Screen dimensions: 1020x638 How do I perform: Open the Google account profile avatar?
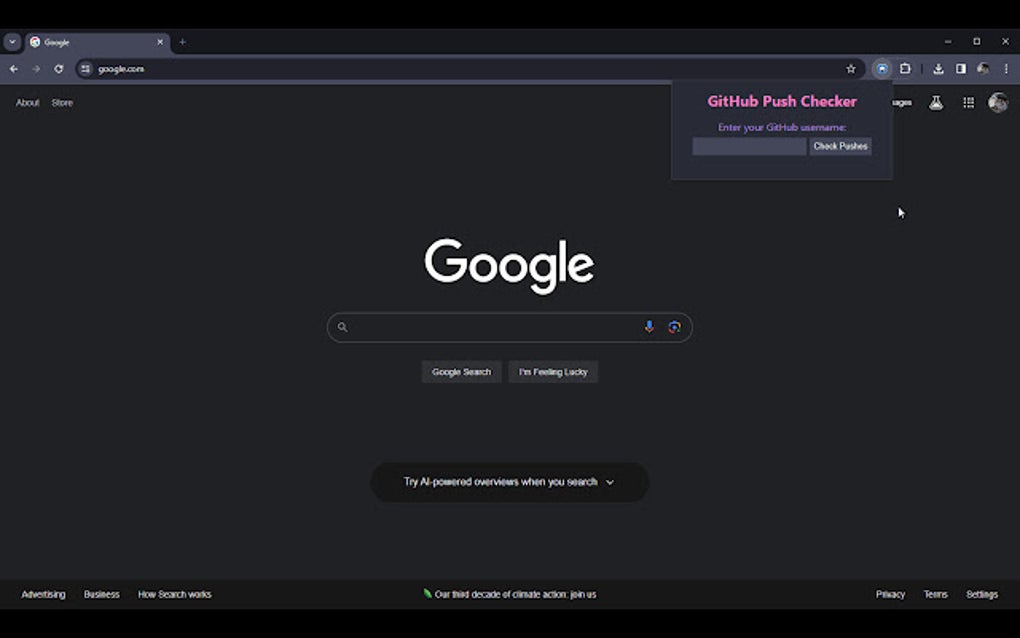(998, 102)
